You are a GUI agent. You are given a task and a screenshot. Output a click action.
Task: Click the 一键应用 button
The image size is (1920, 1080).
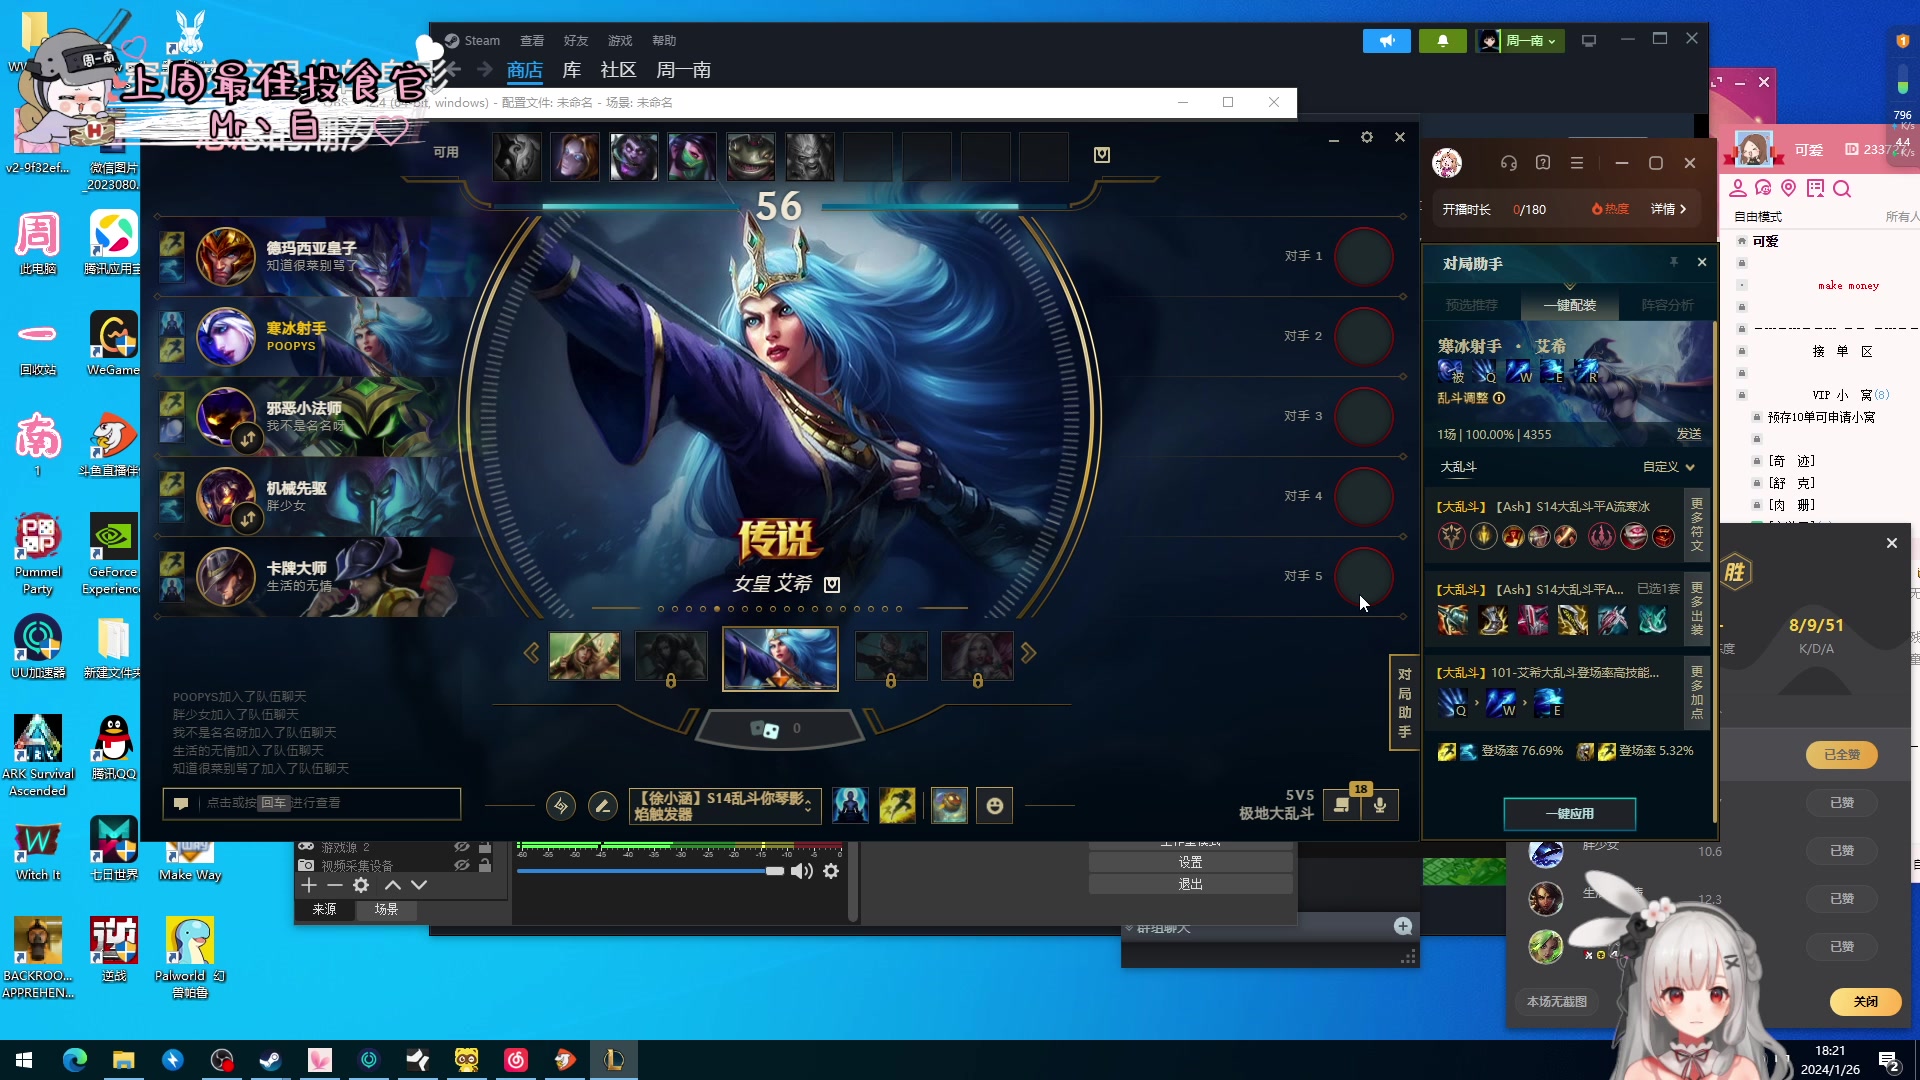coord(1570,814)
